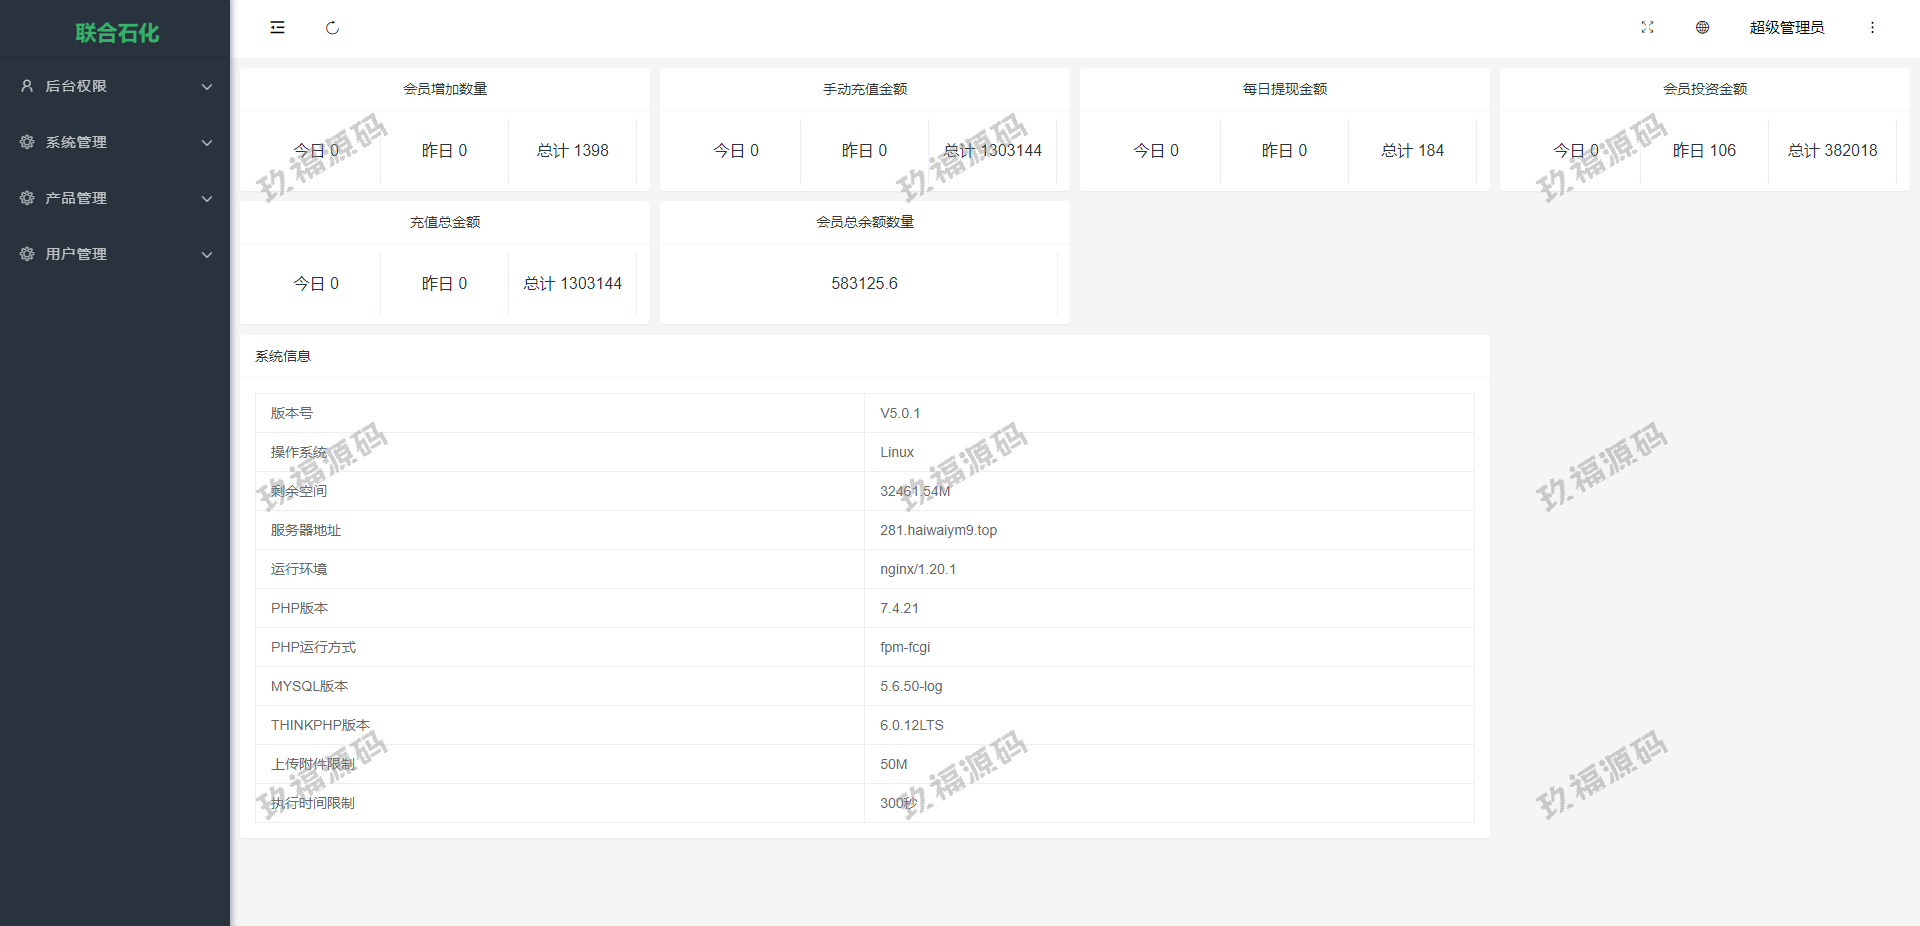Expand the 产品管理 submenu arrow
Viewport: 1920px width, 926px height.
point(207,199)
